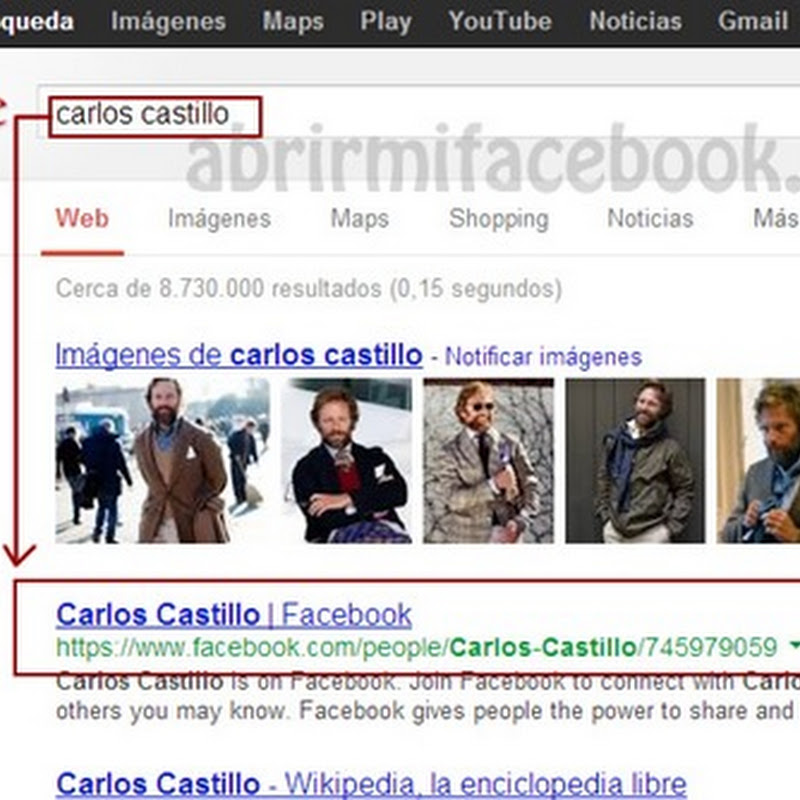Select the Web results tab
The height and width of the screenshot is (800, 800).
coord(82,219)
